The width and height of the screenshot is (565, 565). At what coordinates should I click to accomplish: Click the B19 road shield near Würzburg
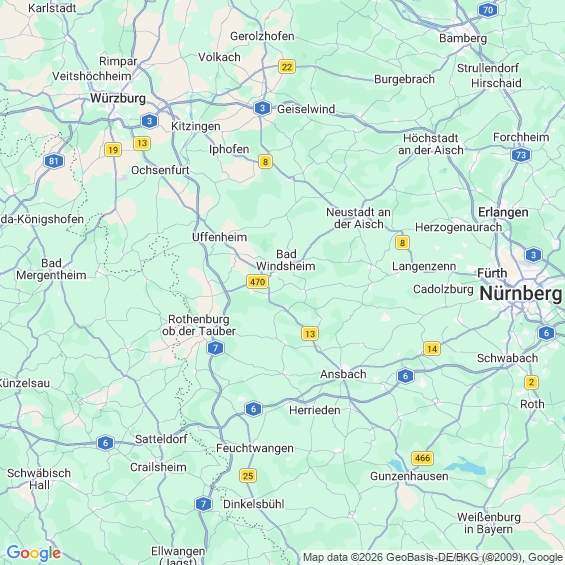click(x=113, y=150)
